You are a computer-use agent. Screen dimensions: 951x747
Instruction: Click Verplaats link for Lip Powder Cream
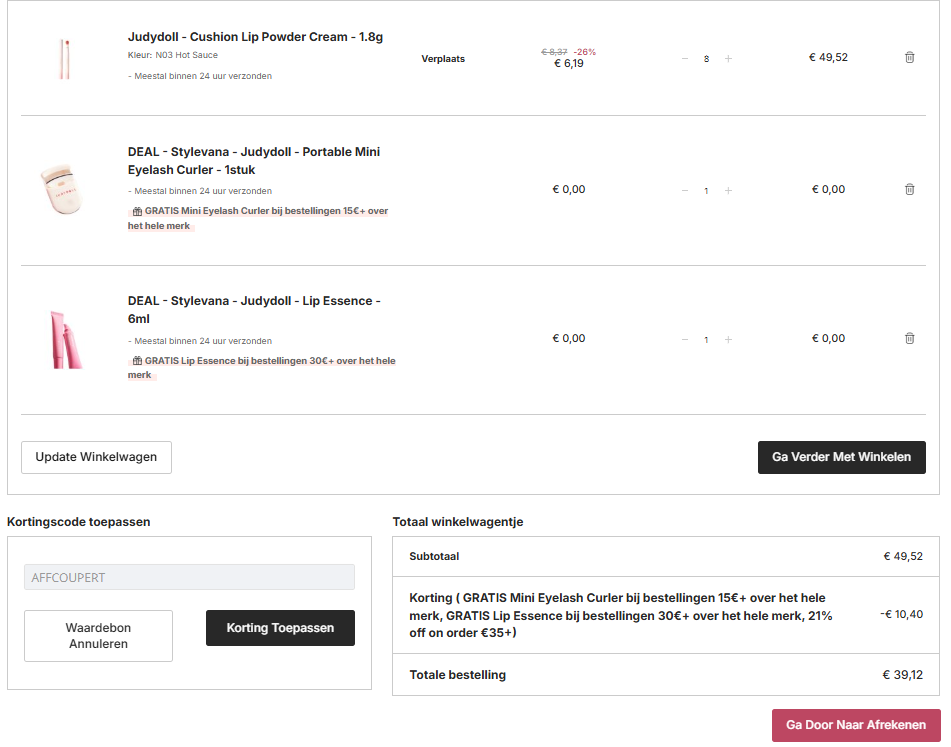click(443, 59)
